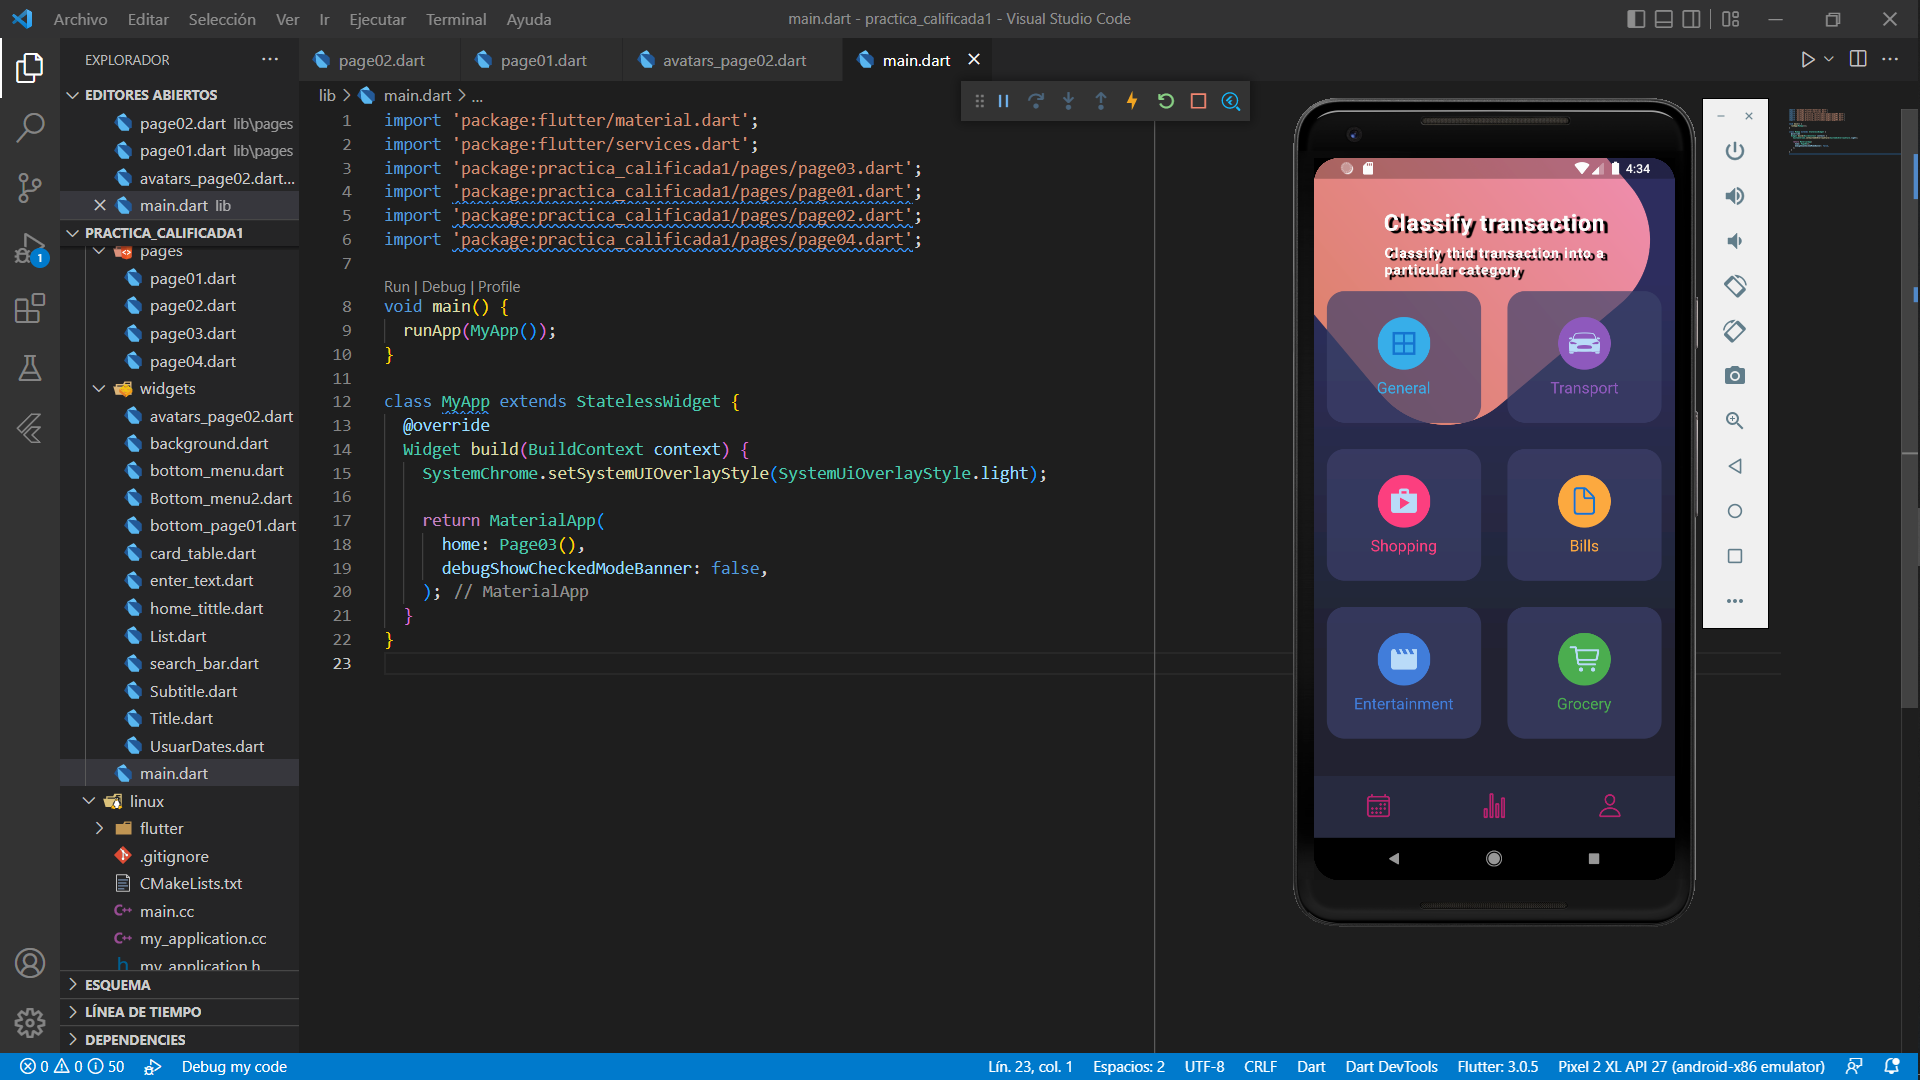Pause the debug session
The height and width of the screenshot is (1080, 1920).
point(1003,101)
